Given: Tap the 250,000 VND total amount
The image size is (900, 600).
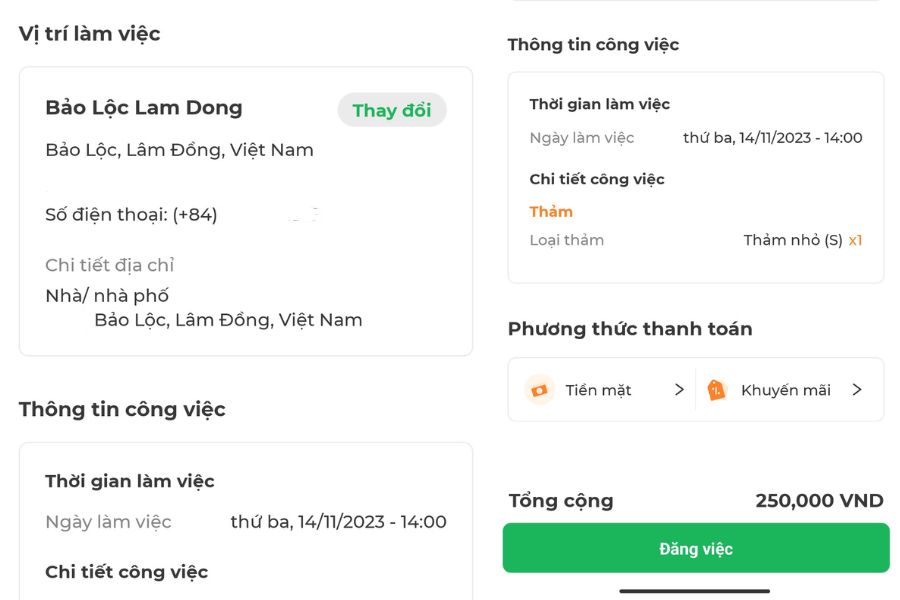Looking at the screenshot, I should click(819, 501).
